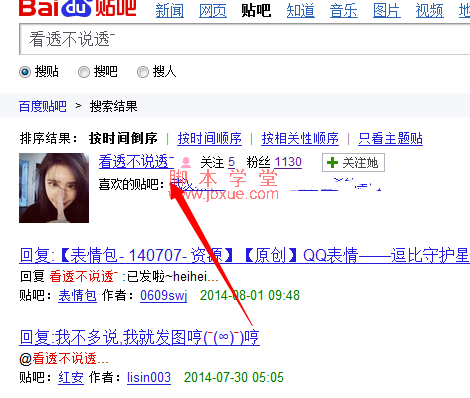Click the green plus 关注她 button

353,163
